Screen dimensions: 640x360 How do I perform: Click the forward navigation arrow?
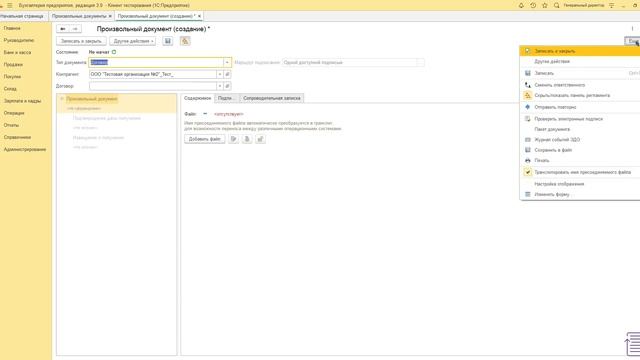coord(75,29)
